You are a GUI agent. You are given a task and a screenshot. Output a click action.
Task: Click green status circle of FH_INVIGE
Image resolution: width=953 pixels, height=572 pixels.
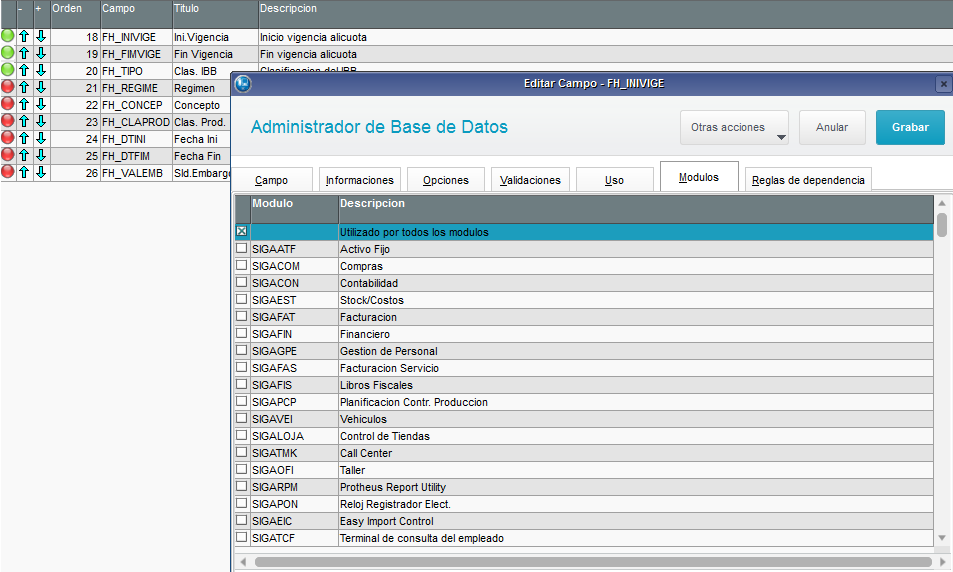coord(7,36)
